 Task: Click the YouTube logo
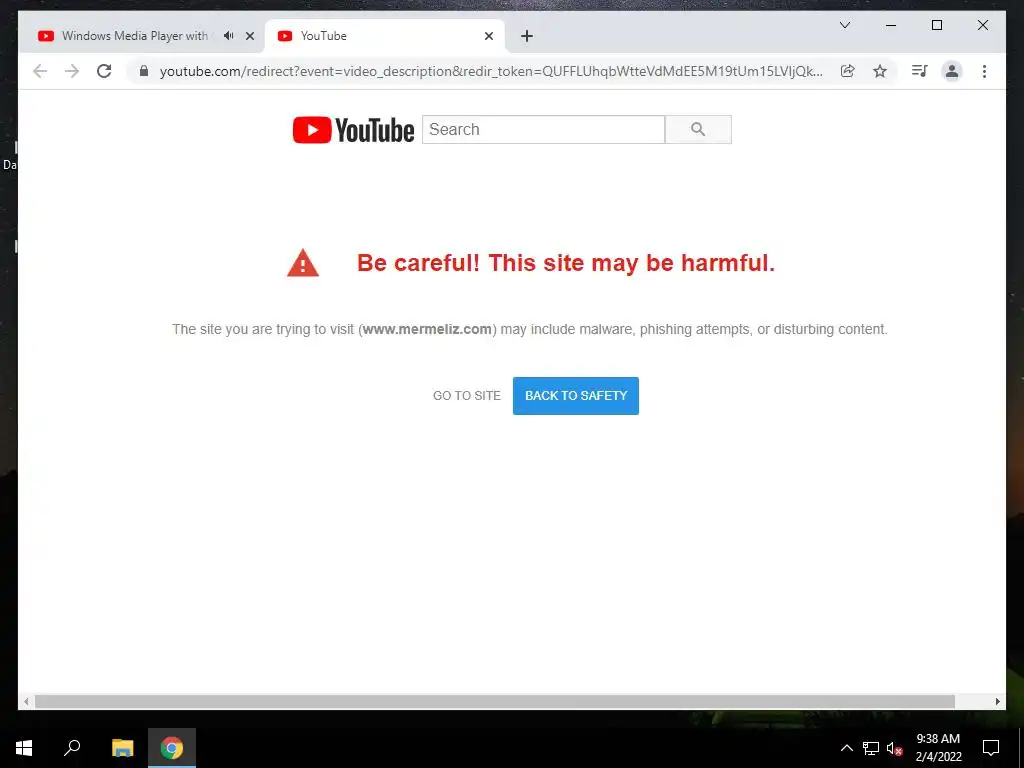(353, 130)
